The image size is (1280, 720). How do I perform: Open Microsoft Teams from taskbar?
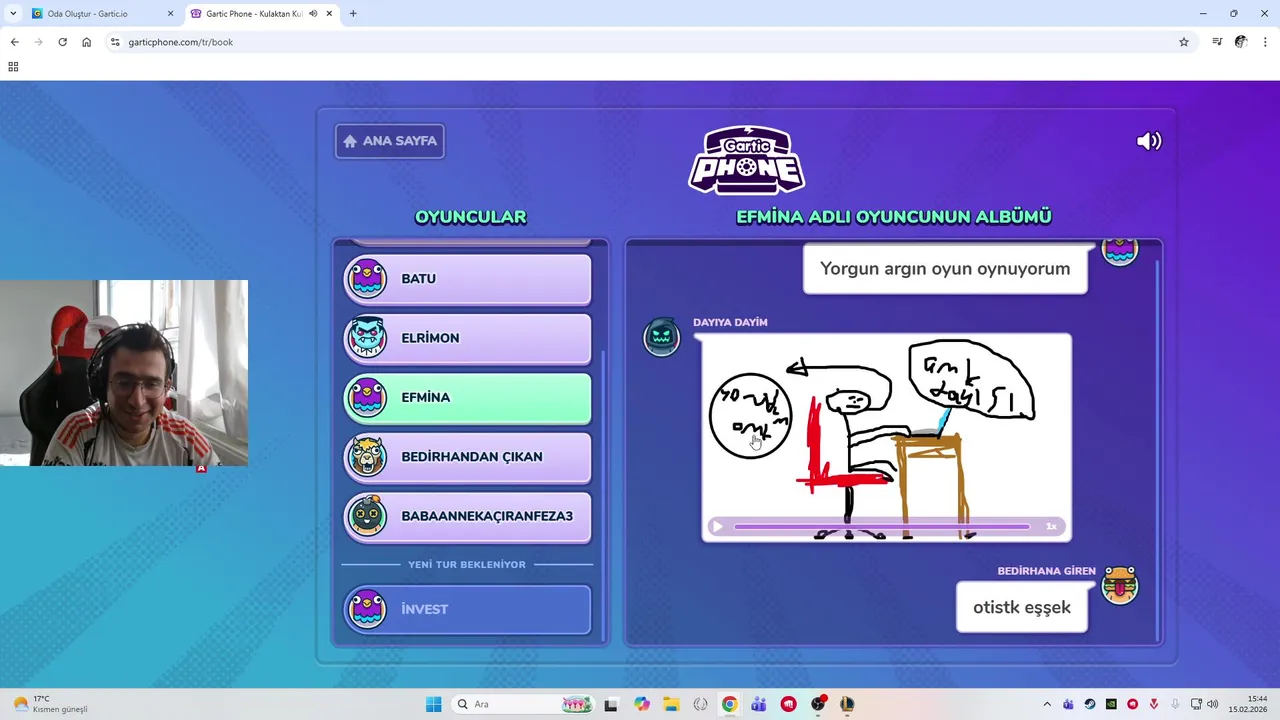click(759, 704)
